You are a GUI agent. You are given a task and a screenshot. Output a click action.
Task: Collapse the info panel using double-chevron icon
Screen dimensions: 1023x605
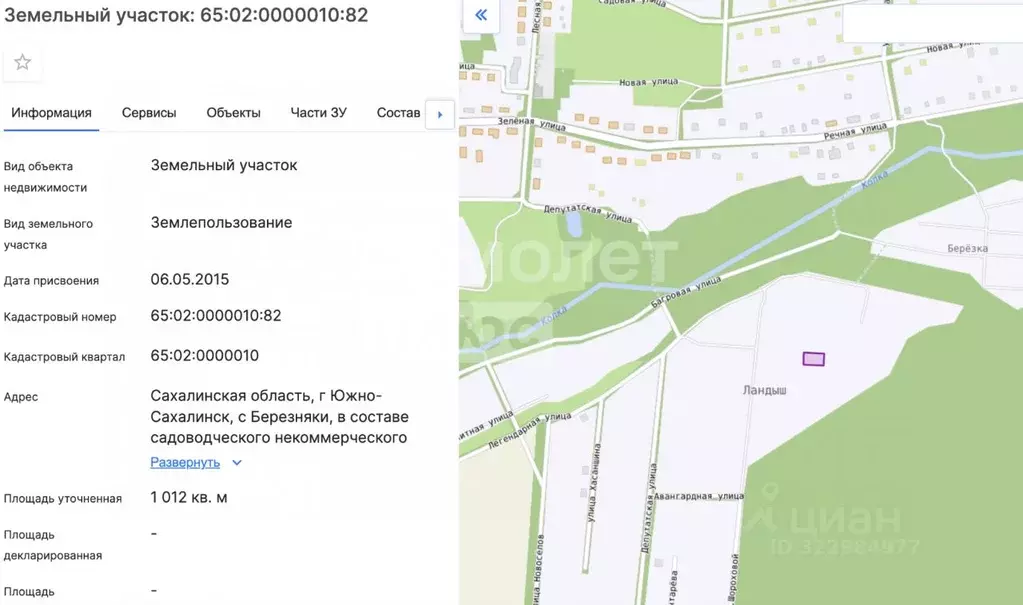coord(479,15)
